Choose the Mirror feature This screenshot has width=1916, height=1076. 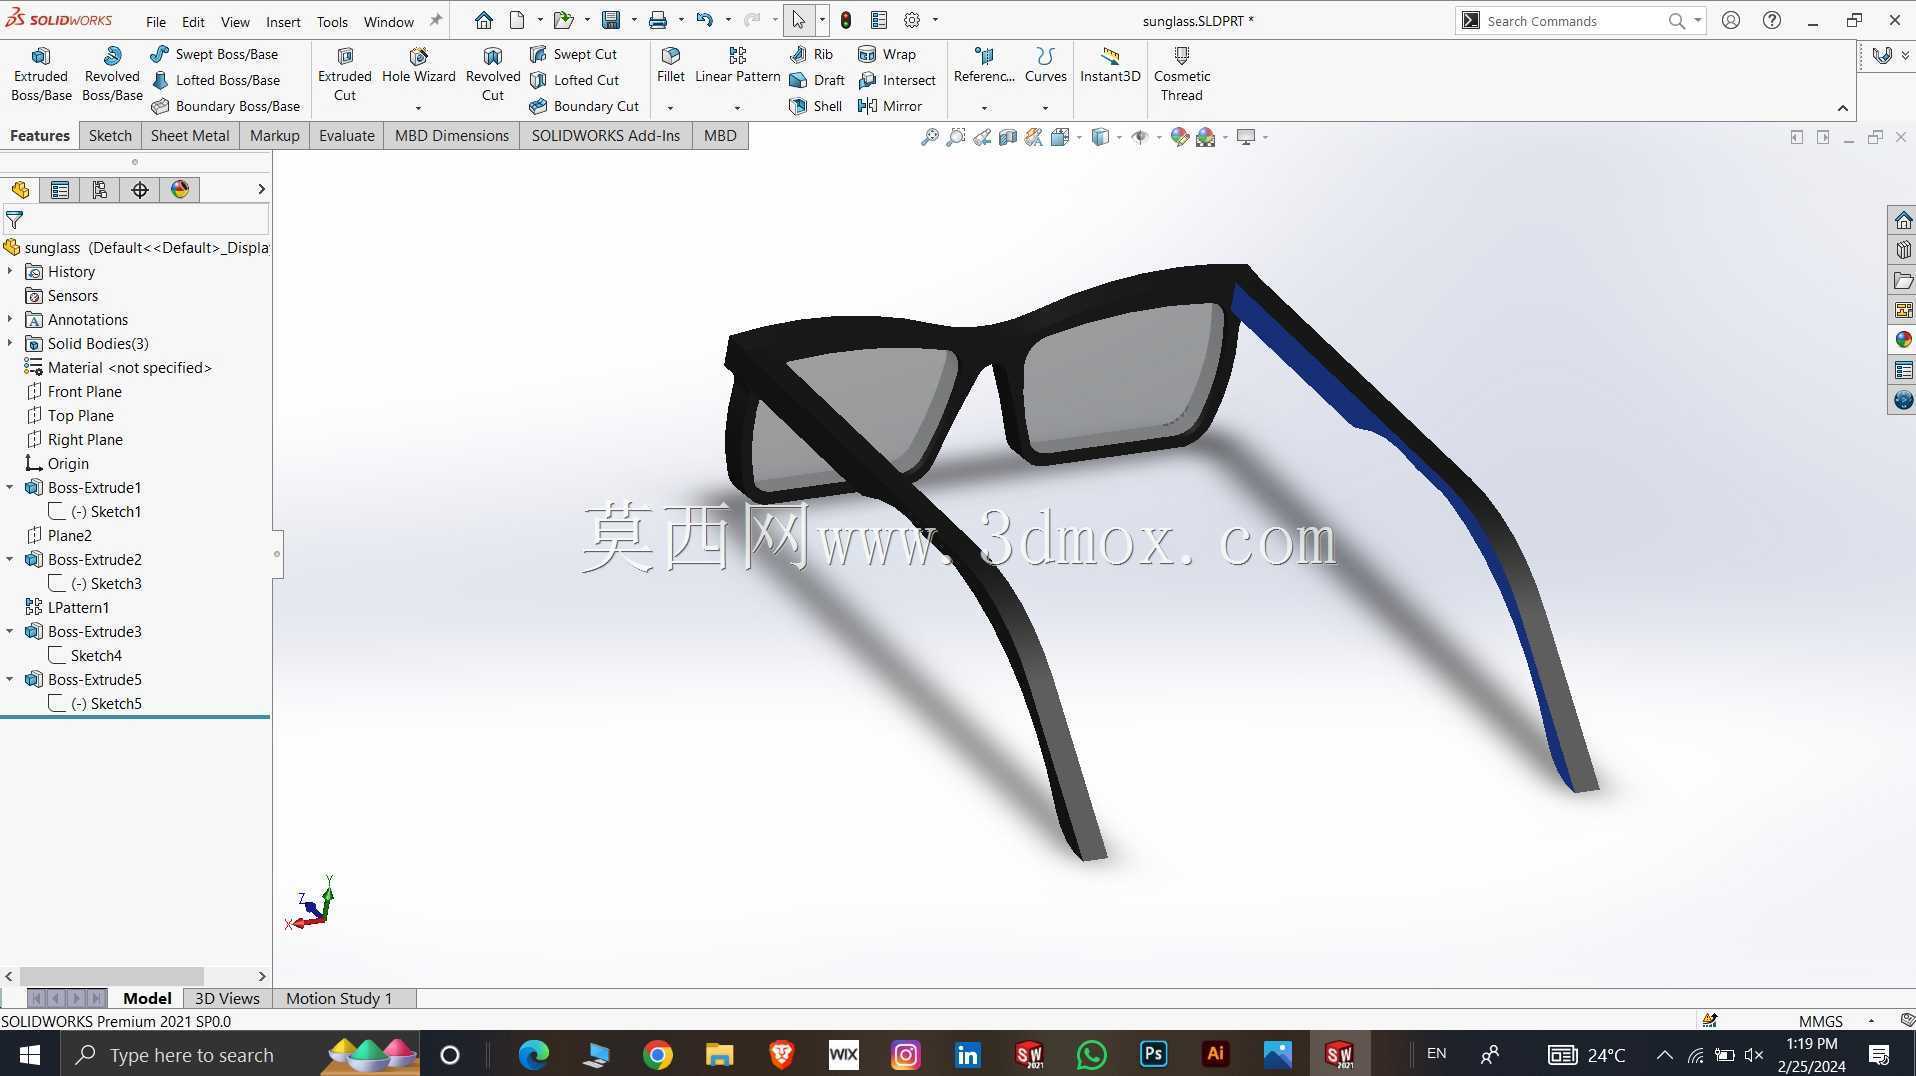pyautogui.click(x=890, y=106)
